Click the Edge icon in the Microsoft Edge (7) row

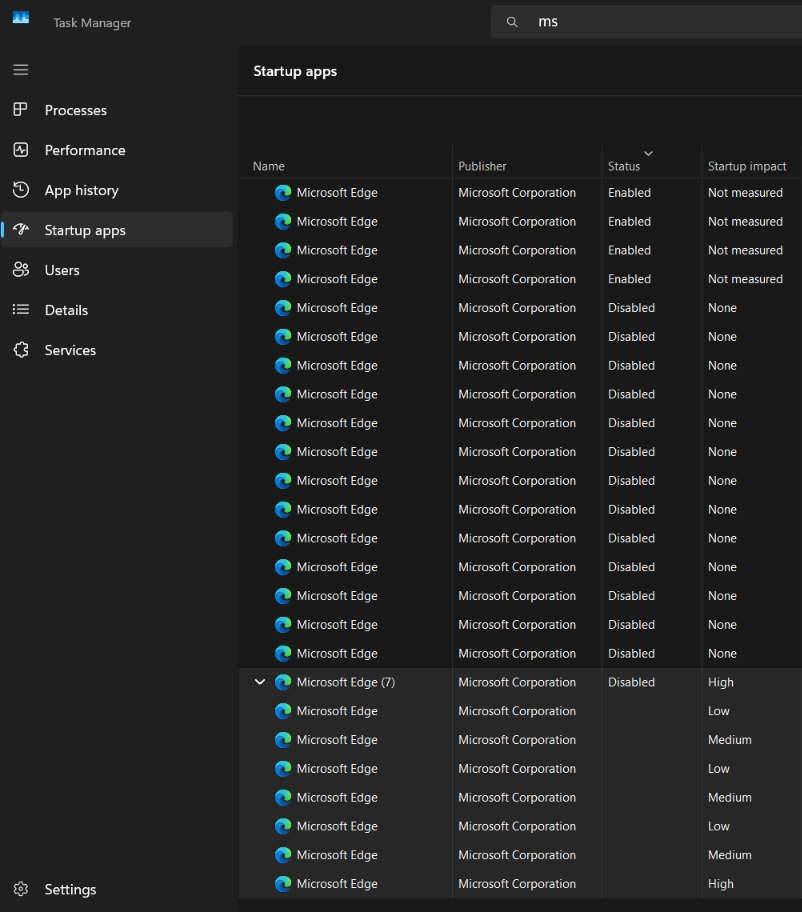[283, 682]
